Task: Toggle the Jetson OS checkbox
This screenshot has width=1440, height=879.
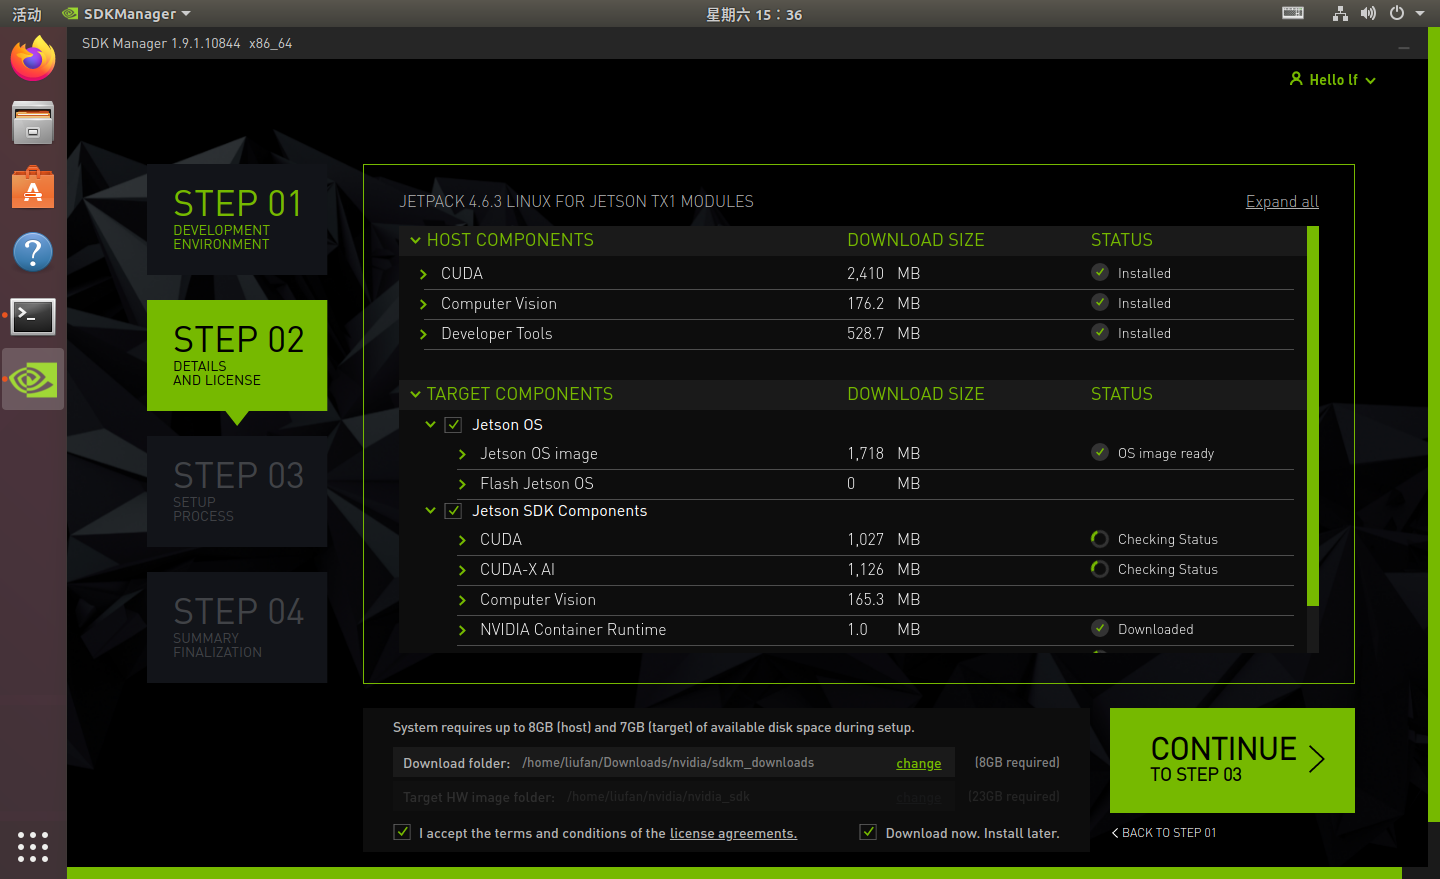Action: tap(453, 425)
